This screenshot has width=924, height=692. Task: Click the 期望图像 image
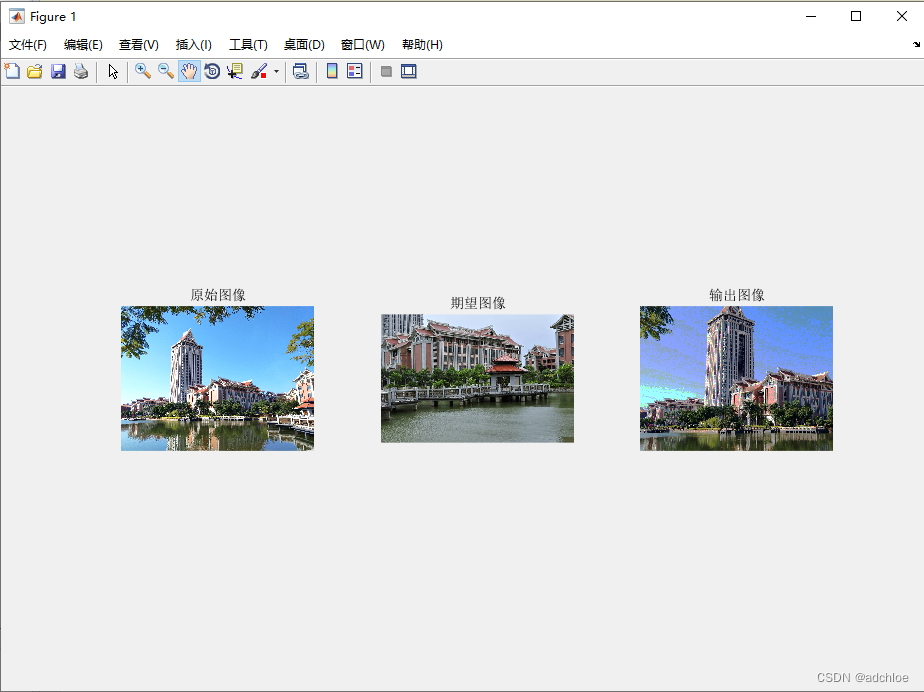tap(477, 378)
